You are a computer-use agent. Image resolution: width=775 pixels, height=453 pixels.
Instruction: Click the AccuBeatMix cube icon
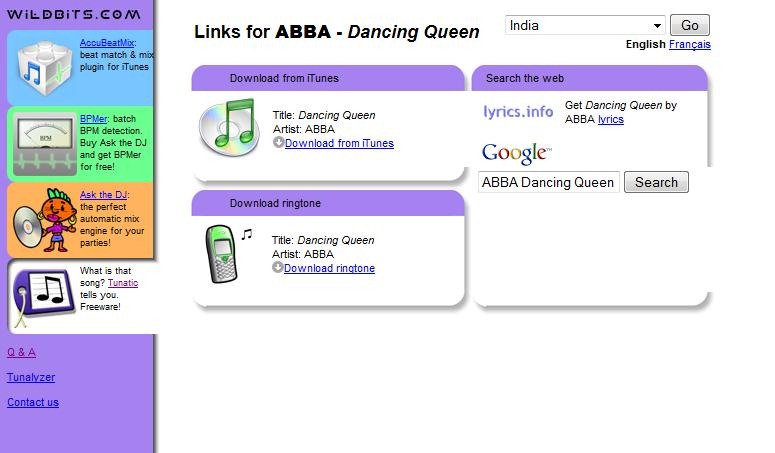click(x=43, y=69)
